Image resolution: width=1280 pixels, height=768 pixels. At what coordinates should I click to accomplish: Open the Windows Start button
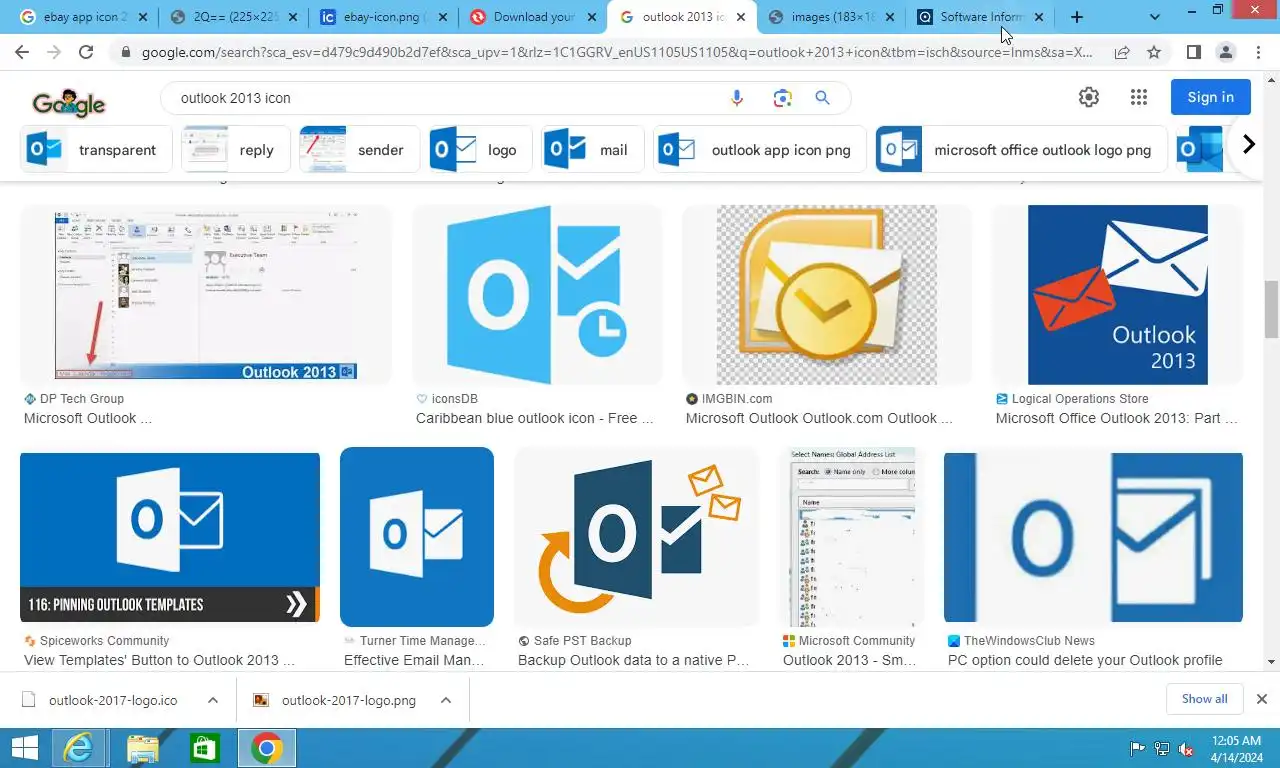point(24,748)
